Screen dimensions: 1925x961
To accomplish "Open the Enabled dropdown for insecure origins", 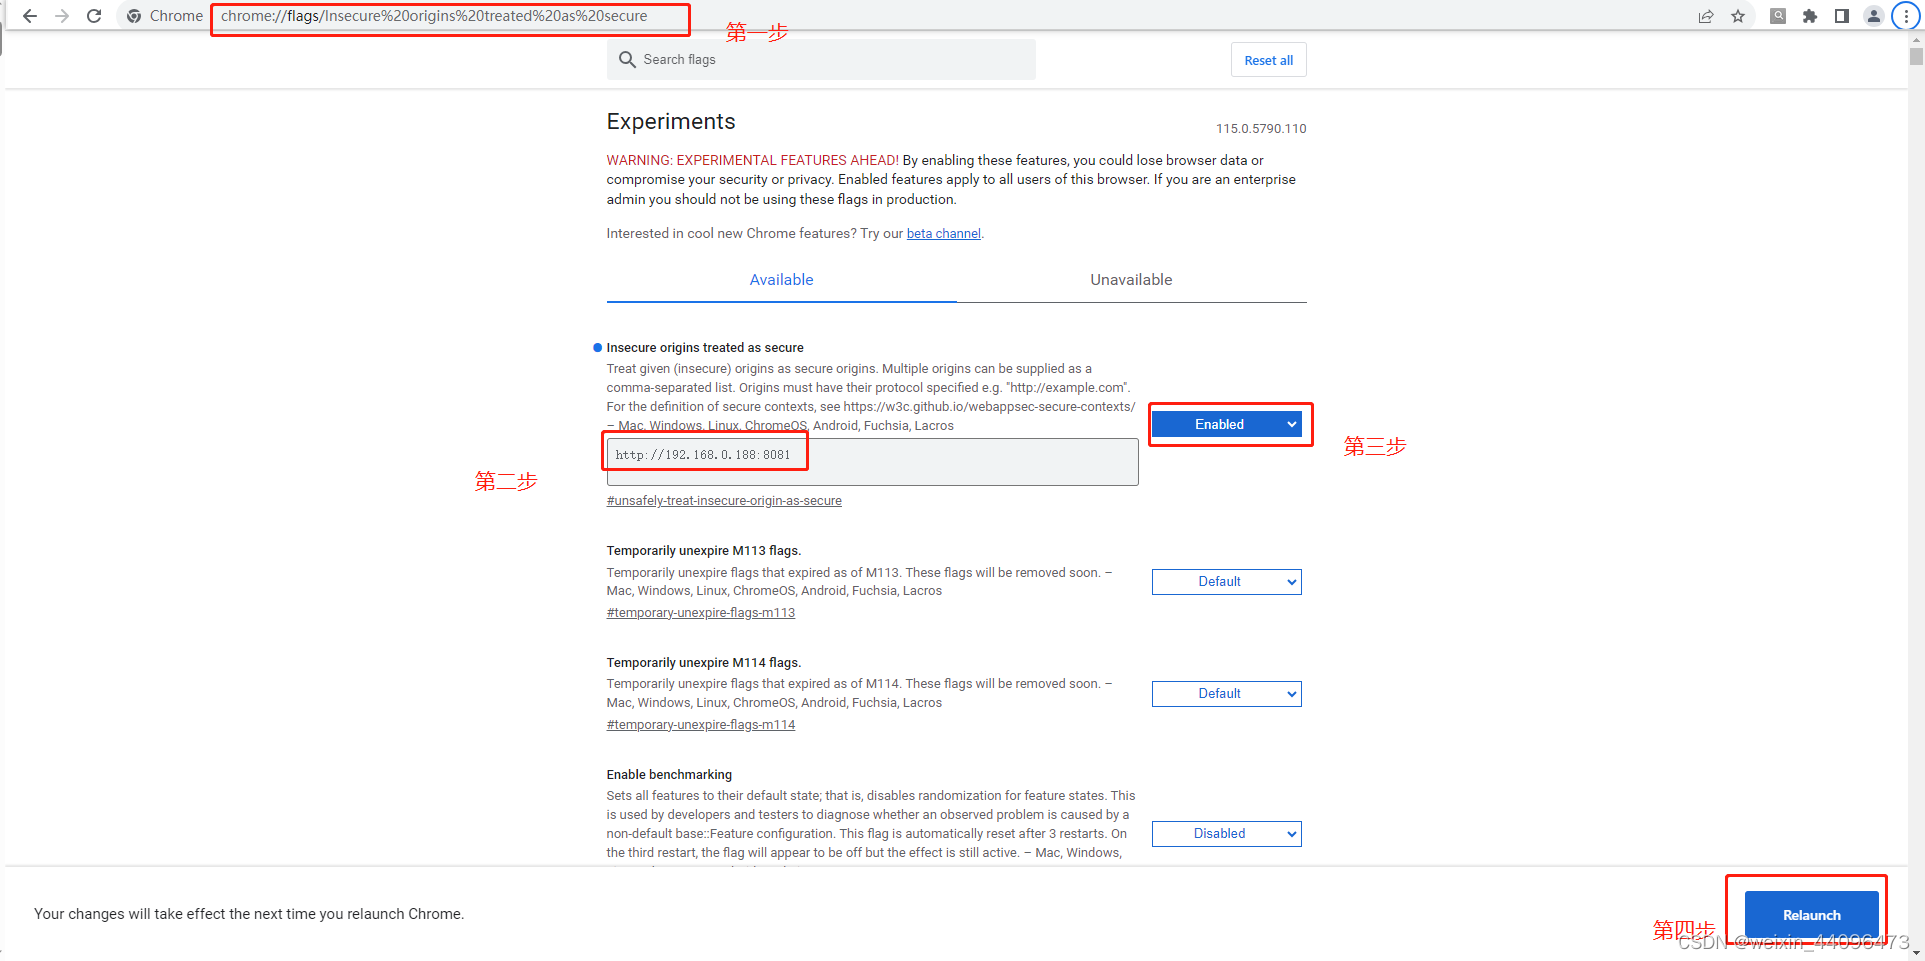I will (x=1229, y=424).
